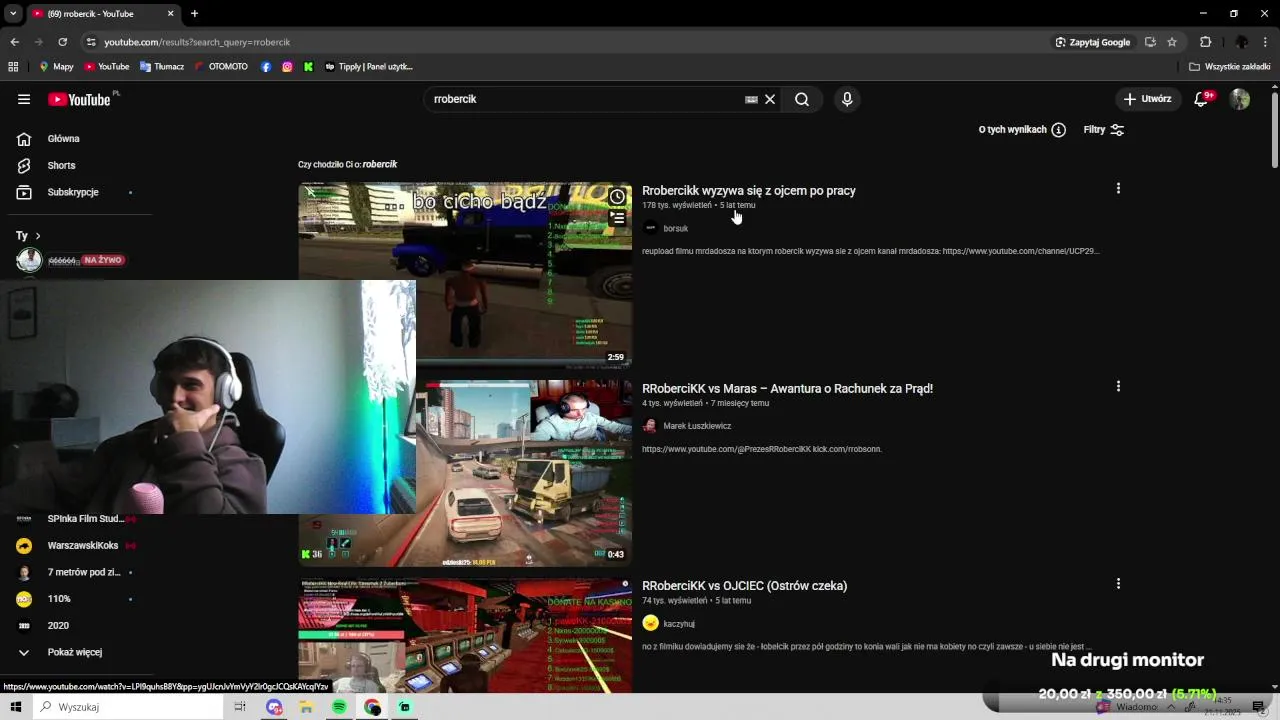Viewport: 1280px width, 720px height.
Task: Open the YouTube account avatar menu
Action: point(1240,99)
